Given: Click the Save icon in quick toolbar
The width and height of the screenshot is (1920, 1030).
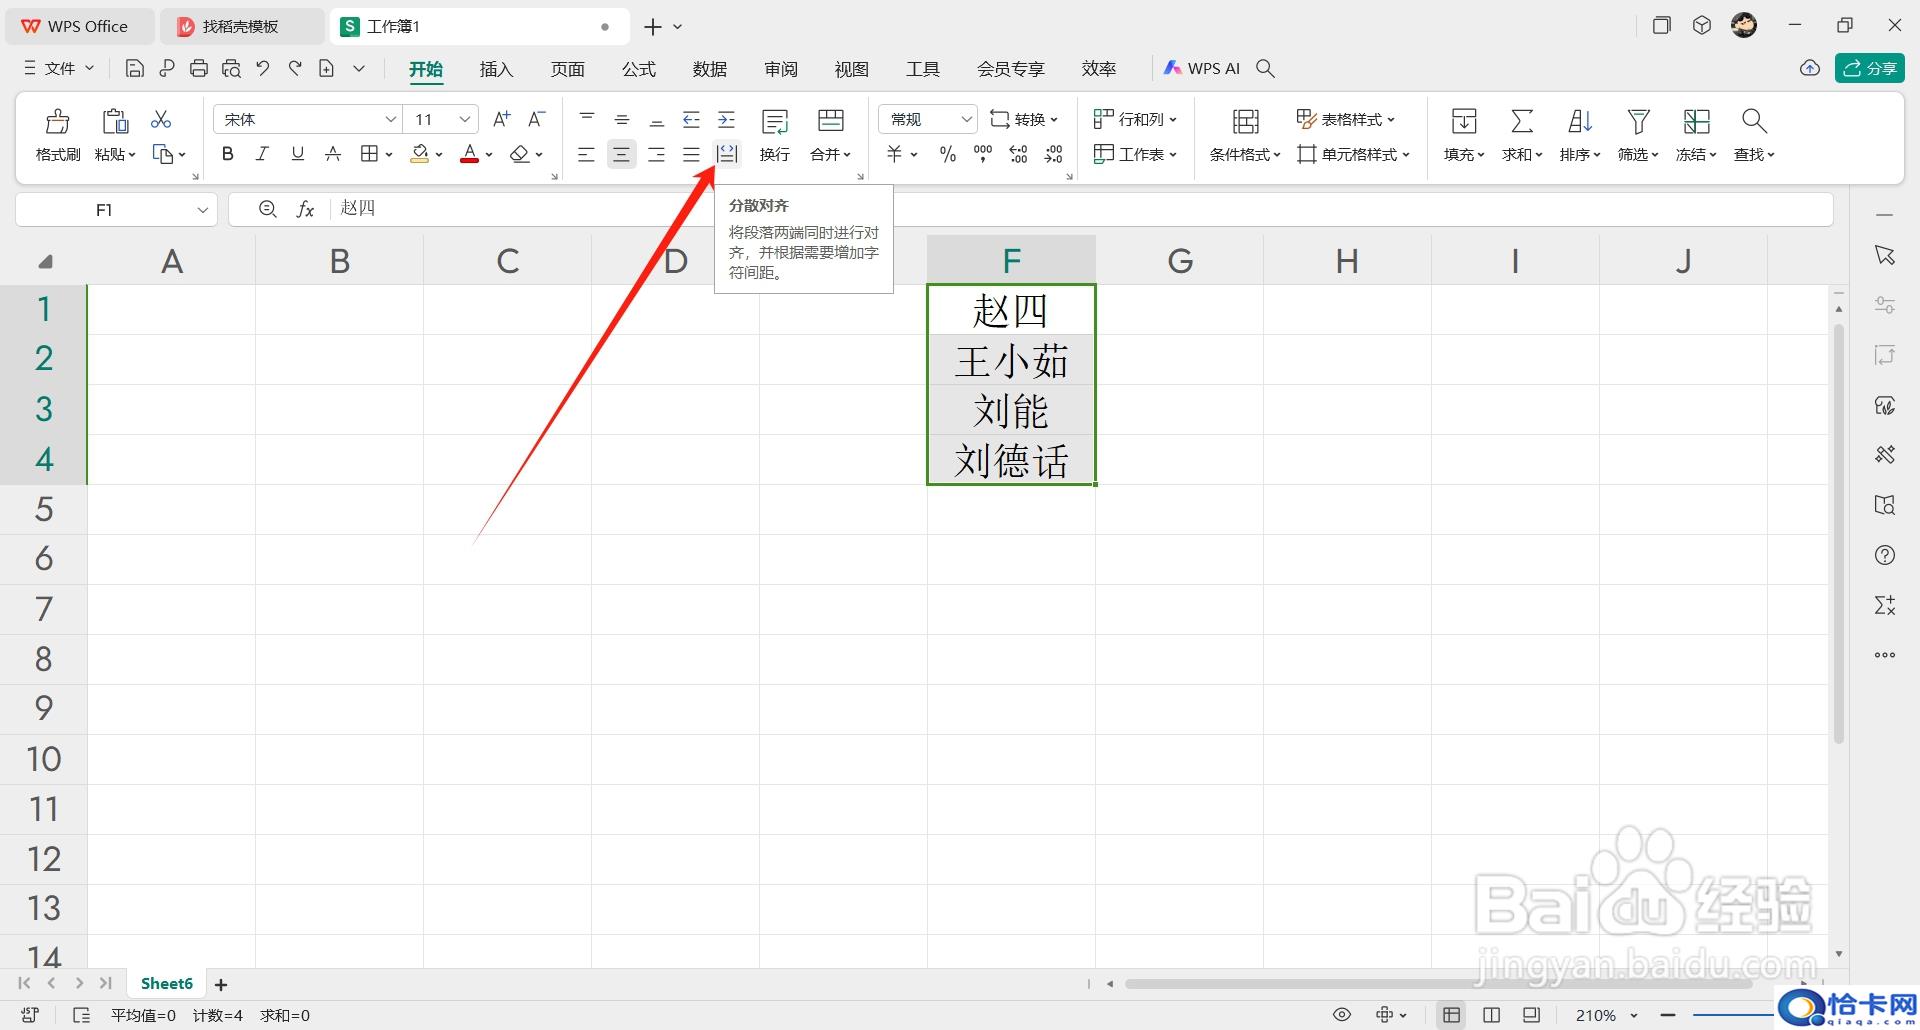Looking at the screenshot, I should (135, 68).
